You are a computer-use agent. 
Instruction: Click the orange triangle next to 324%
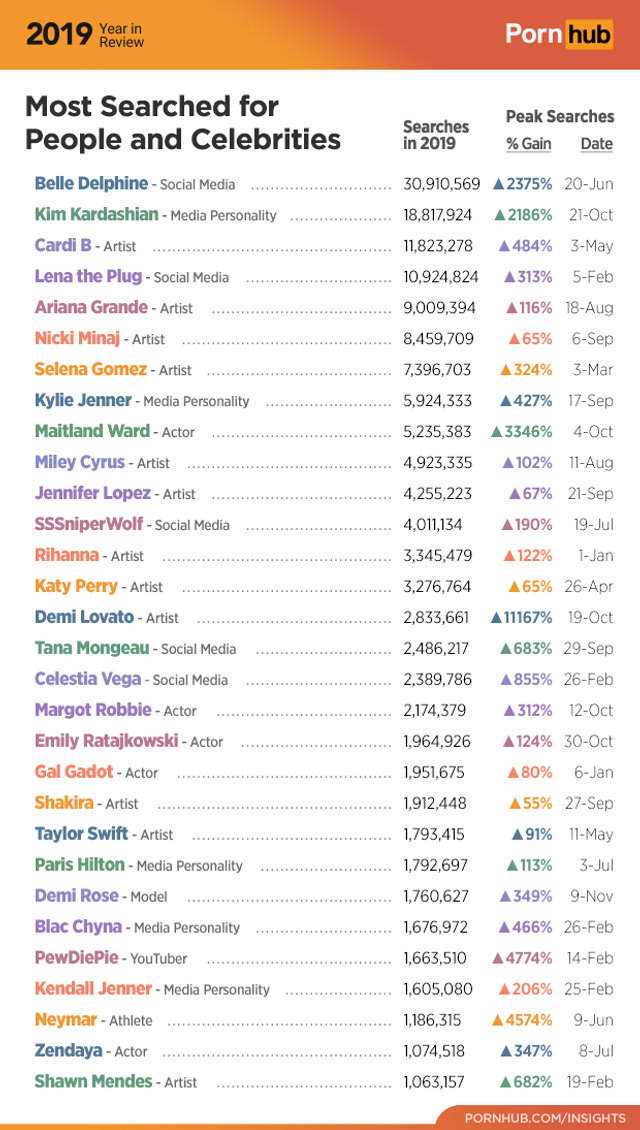(505, 370)
